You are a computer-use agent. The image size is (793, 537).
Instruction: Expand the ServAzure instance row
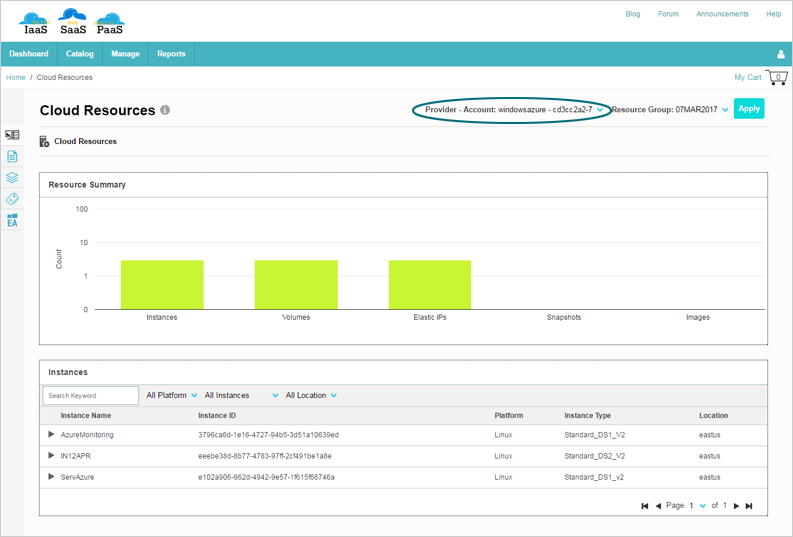[51, 477]
